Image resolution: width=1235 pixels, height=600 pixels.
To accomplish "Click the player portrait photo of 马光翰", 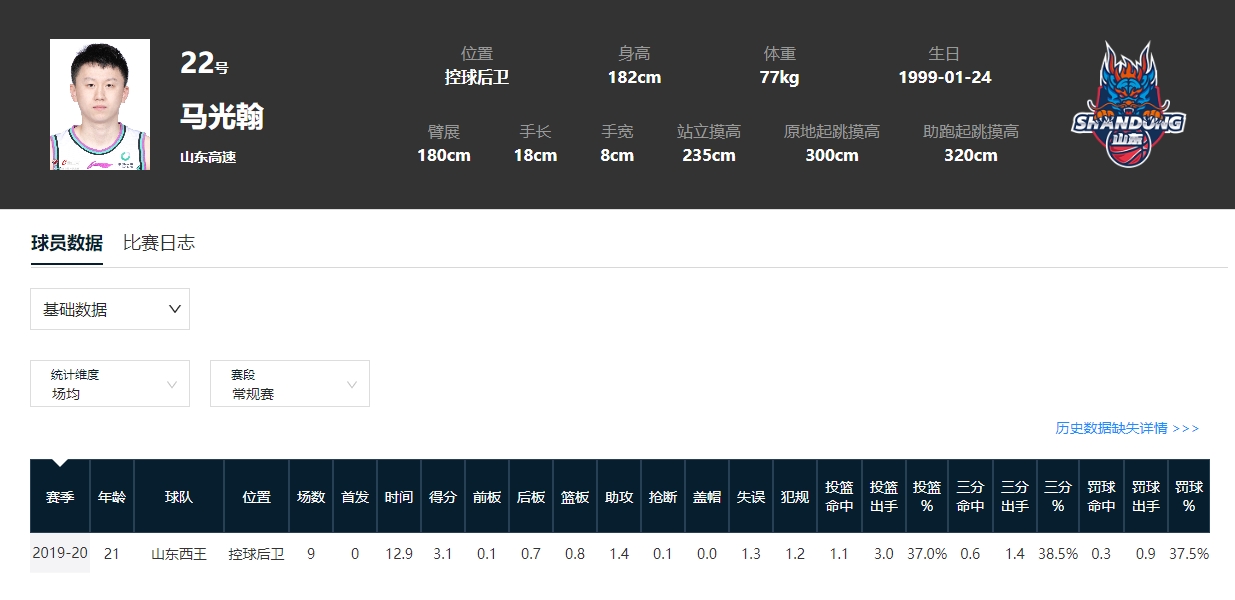I will (100, 104).
